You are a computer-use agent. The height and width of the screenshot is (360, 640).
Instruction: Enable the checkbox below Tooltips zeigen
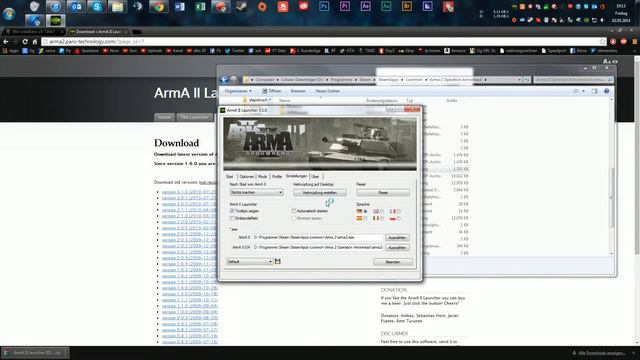(x=232, y=218)
